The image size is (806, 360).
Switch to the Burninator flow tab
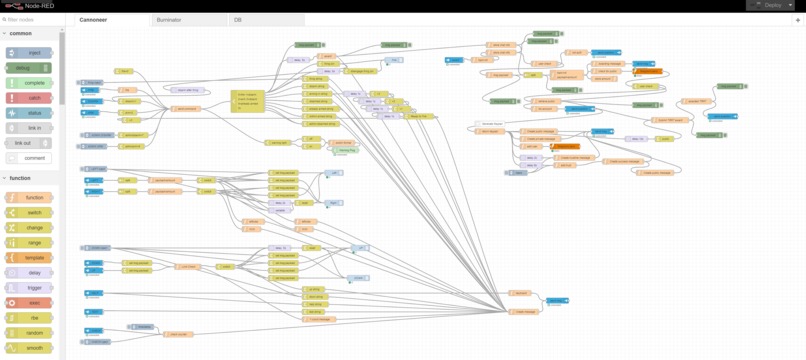[x=189, y=20]
